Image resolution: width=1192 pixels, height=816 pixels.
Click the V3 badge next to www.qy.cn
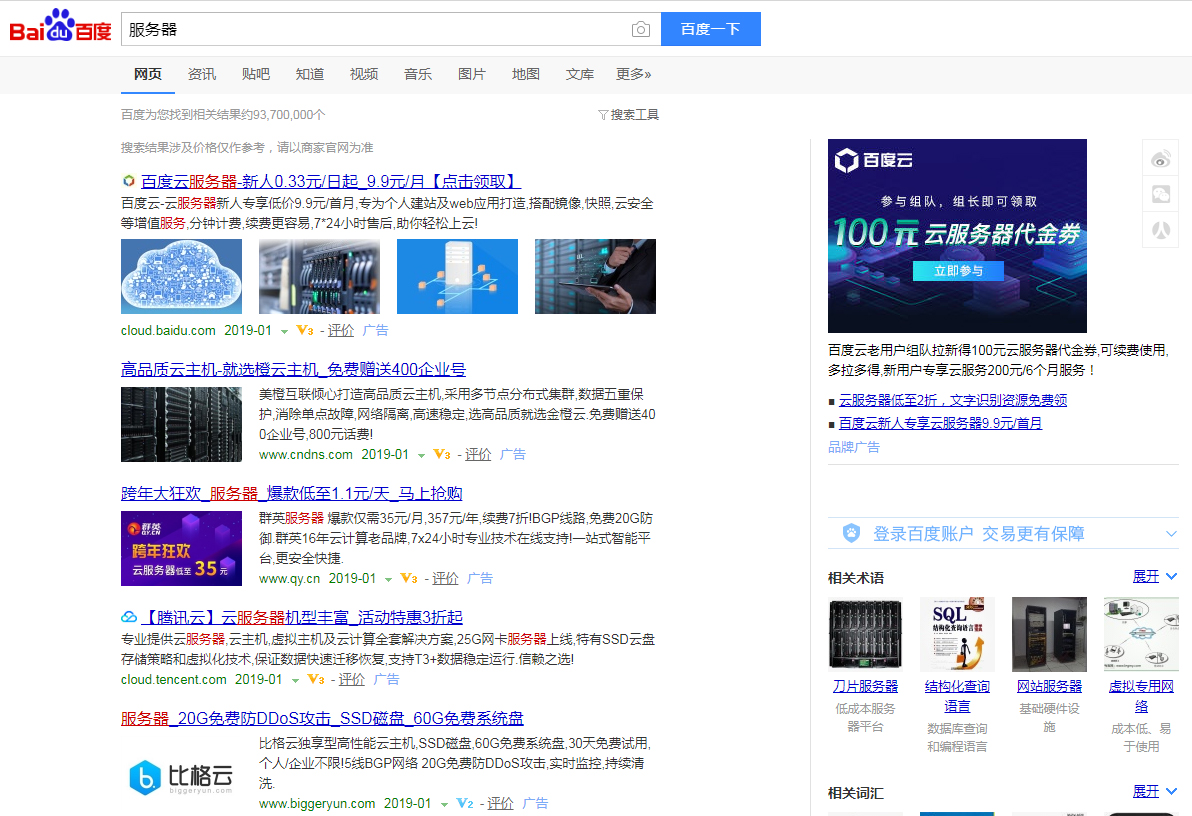point(409,579)
